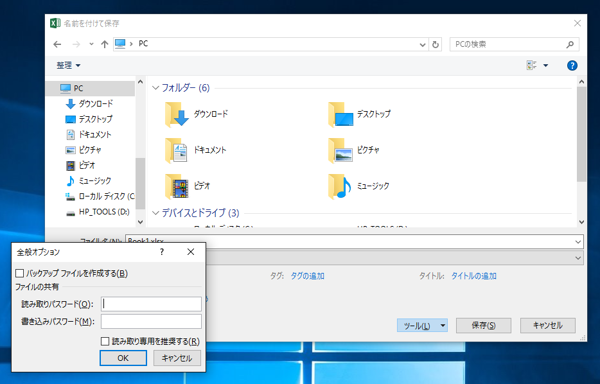
Task: Enable 読み取り専用を推奨する checkbox
Action: pos(105,341)
